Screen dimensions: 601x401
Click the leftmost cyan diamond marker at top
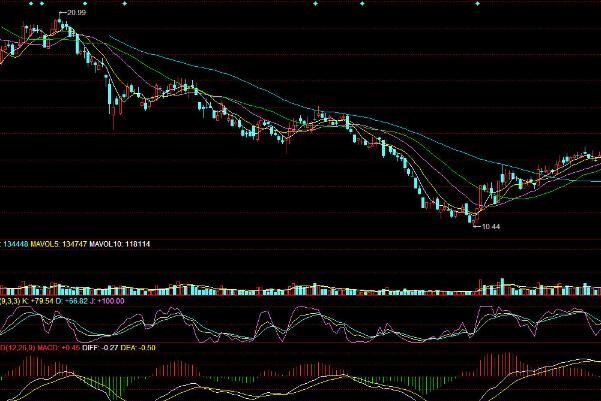click(29, 3)
